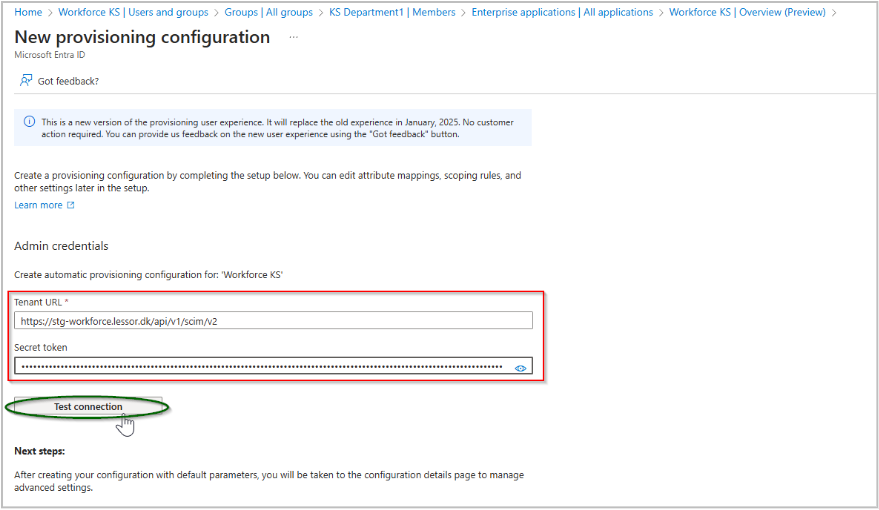
Task: Click the Got feedback person icon
Action: coord(26,80)
